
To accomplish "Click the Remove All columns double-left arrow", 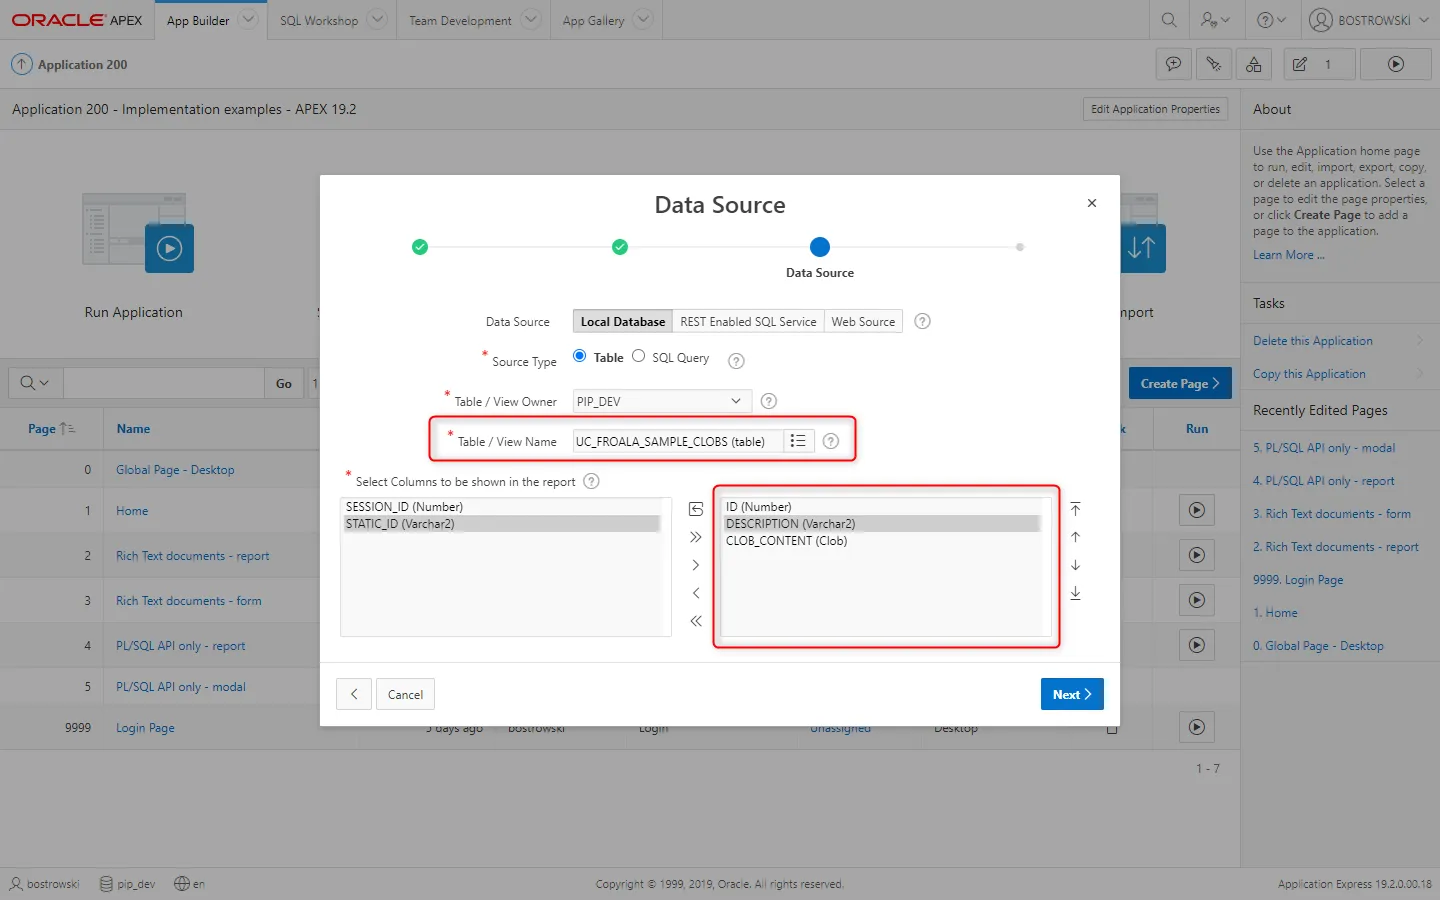I will tap(696, 621).
